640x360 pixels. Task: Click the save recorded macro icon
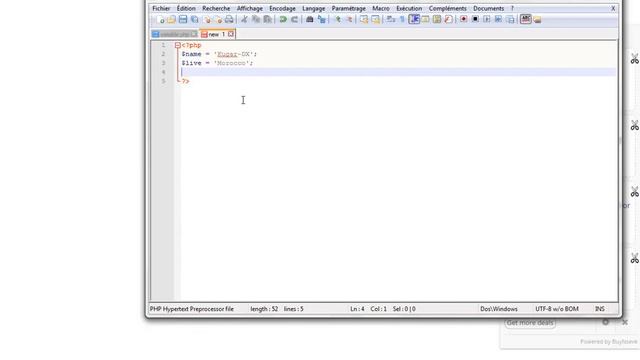510,19
